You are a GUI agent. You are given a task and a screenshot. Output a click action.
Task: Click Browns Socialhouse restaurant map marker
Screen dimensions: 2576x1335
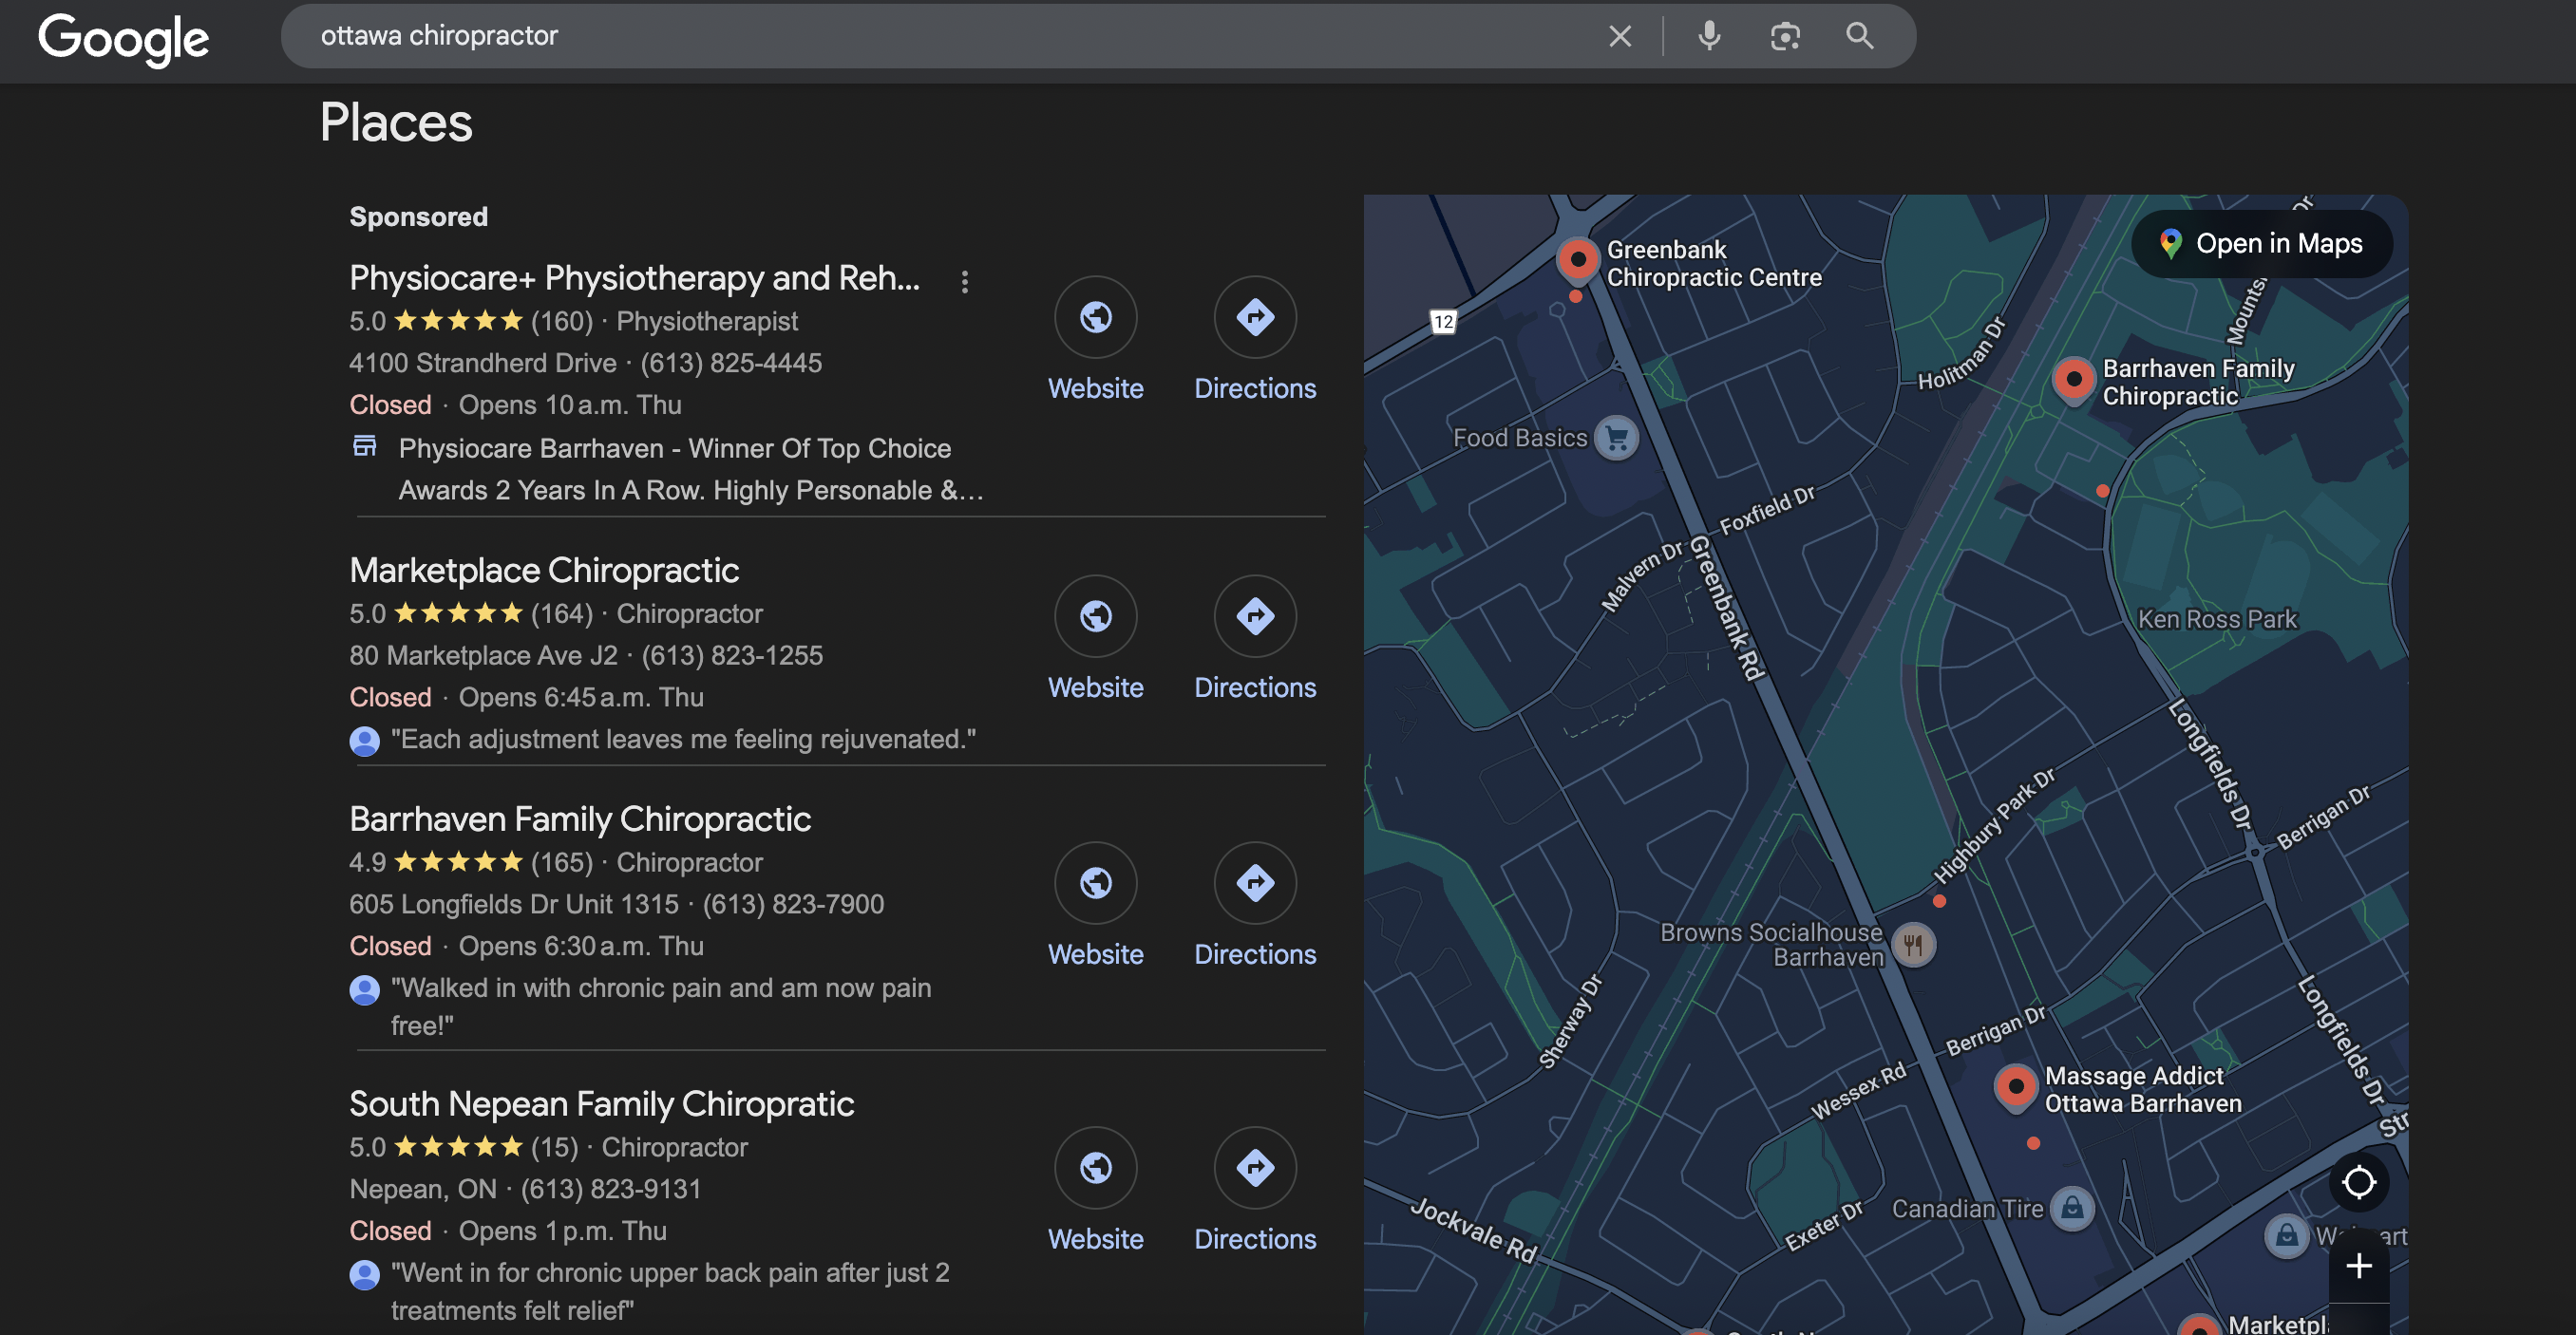[x=1913, y=944]
